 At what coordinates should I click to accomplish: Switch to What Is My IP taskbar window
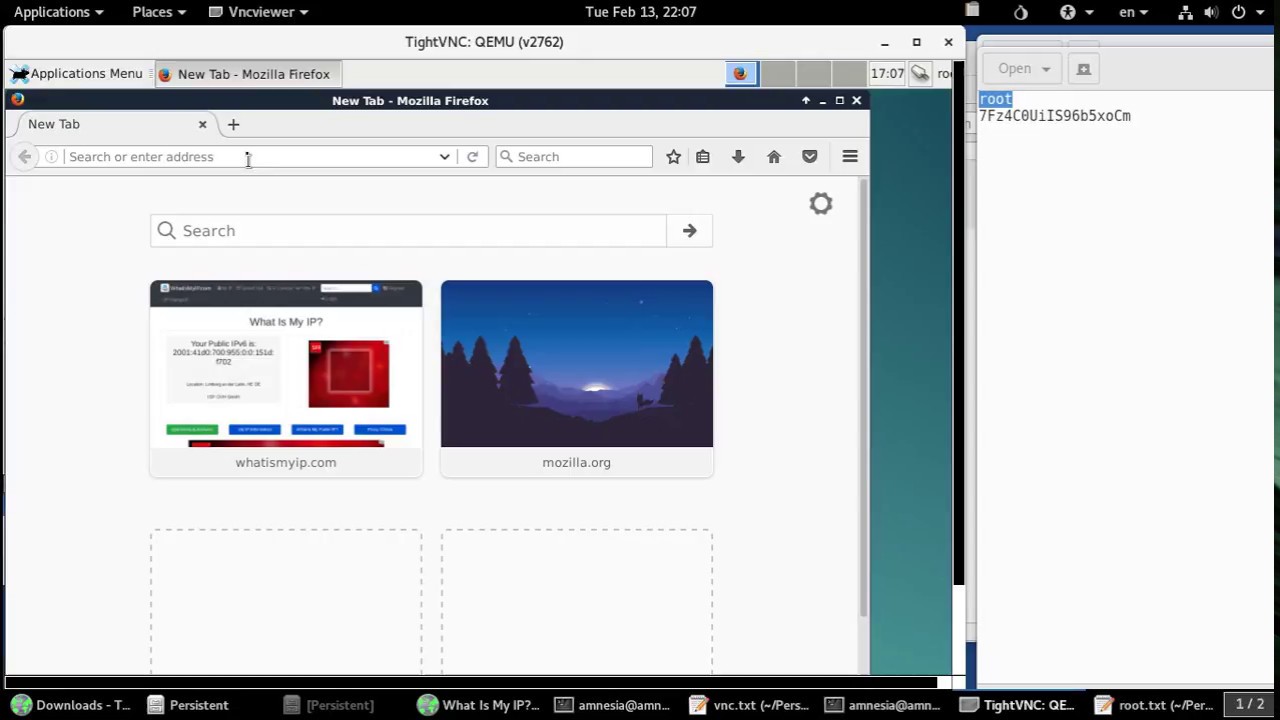[x=479, y=705]
